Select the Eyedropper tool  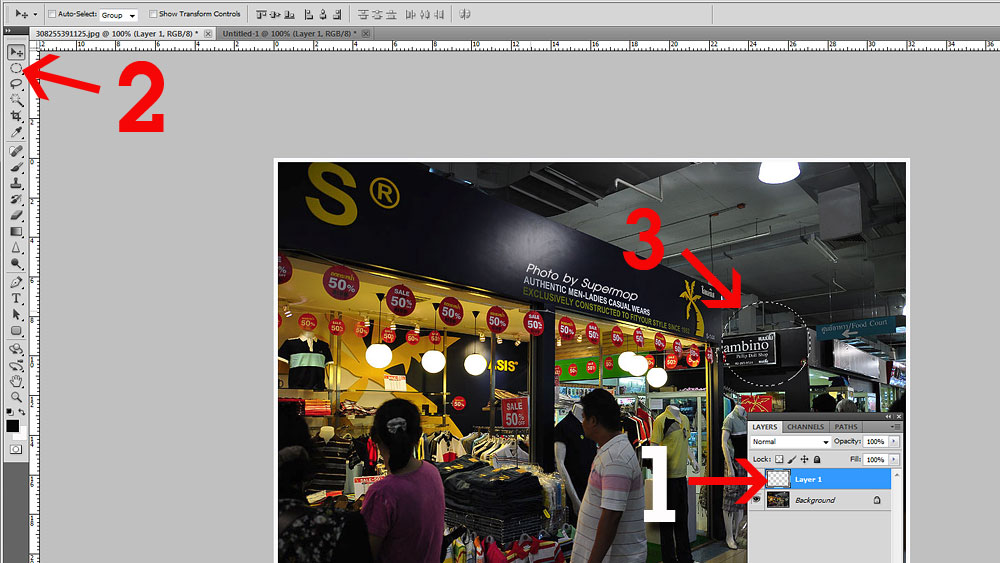point(16,132)
